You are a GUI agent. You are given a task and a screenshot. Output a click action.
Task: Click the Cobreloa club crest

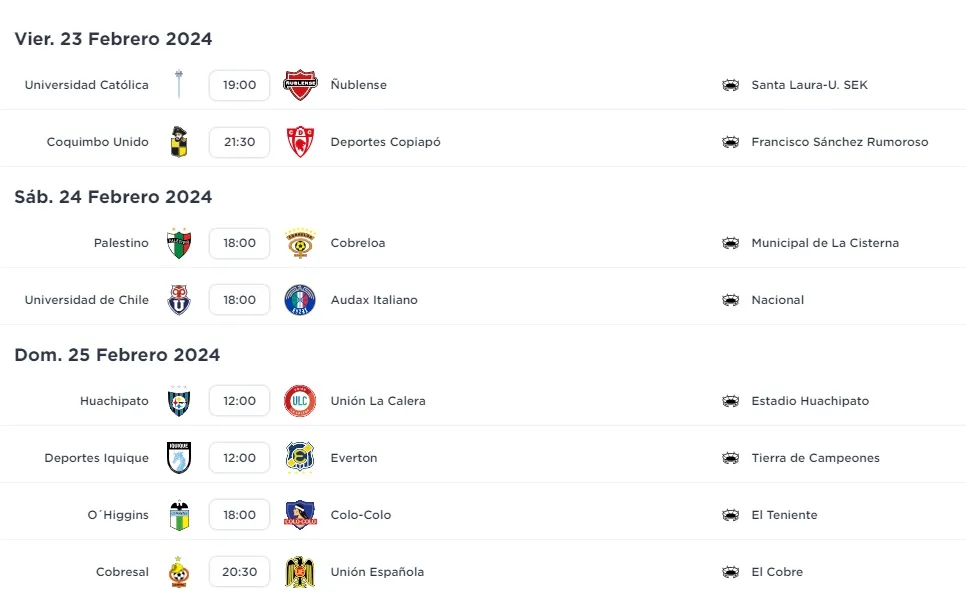click(300, 243)
